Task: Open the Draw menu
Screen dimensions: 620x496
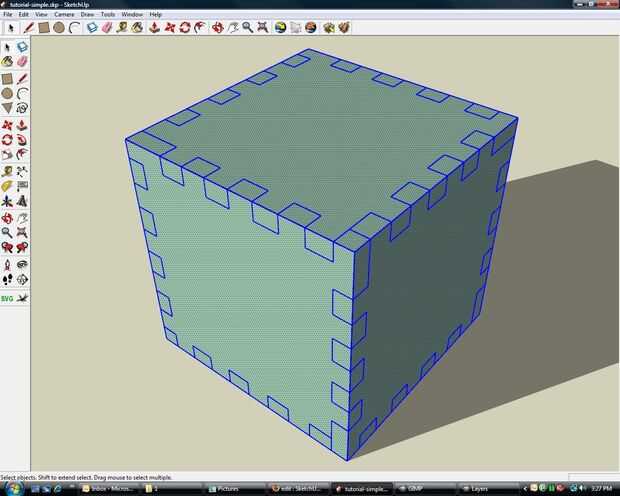Action: coord(87,14)
